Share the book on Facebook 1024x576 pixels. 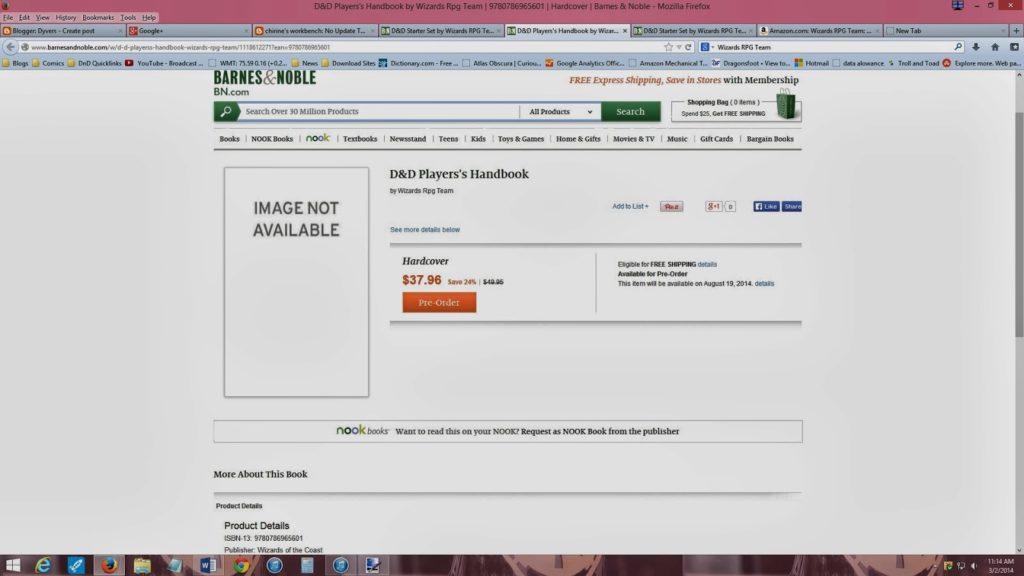tap(792, 206)
